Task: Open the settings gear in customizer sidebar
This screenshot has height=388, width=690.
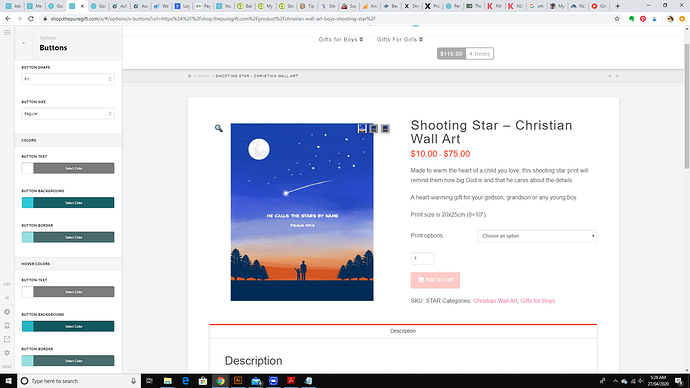Action: (7, 353)
